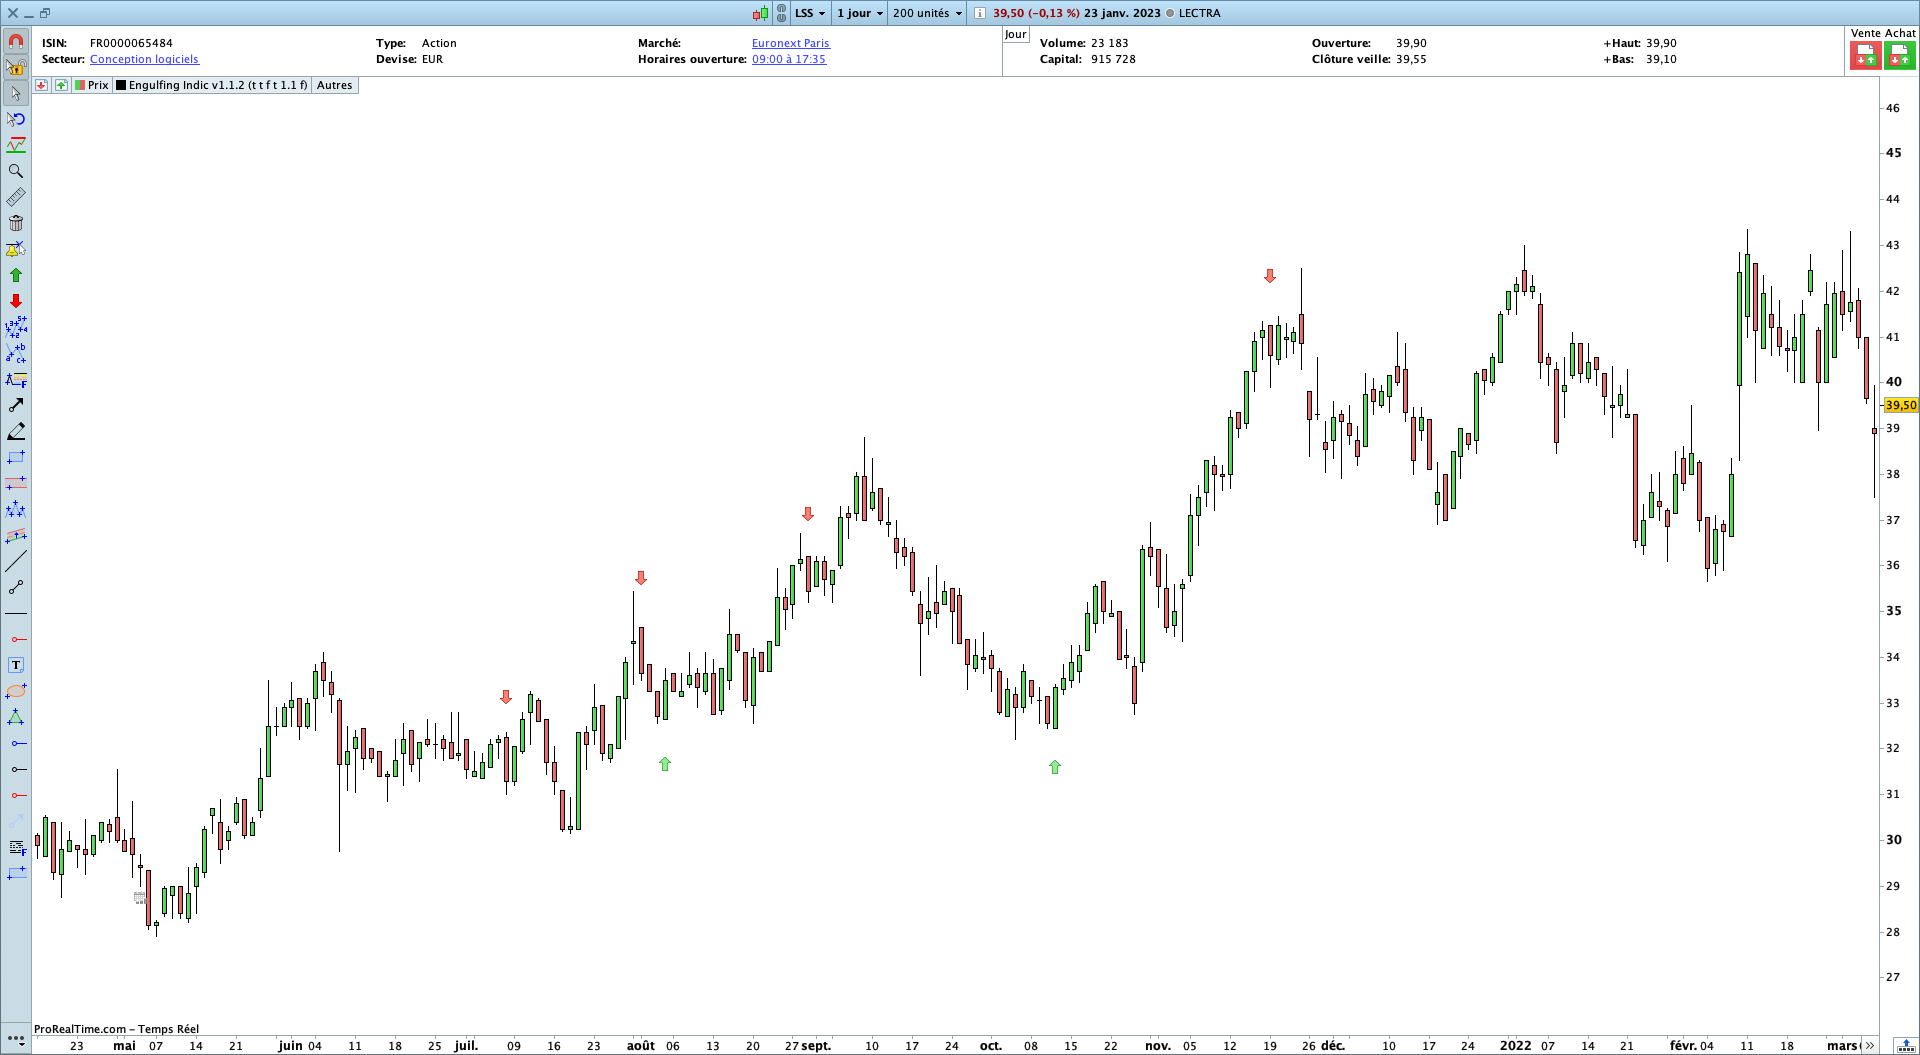The width and height of the screenshot is (1920, 1055).
Task: Choose the numbered 1-5 wave tool
Action: (x=16, y=327)
